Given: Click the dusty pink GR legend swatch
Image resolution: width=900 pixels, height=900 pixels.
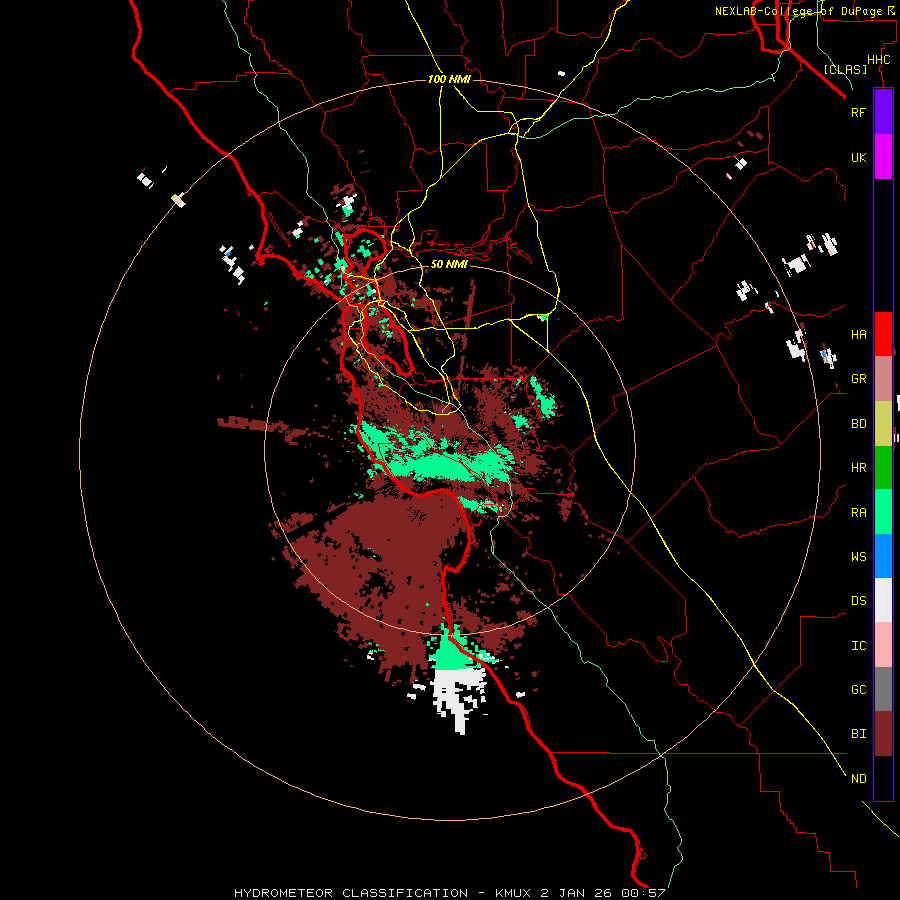Looking at the screenshot, I should click(883, 379).
